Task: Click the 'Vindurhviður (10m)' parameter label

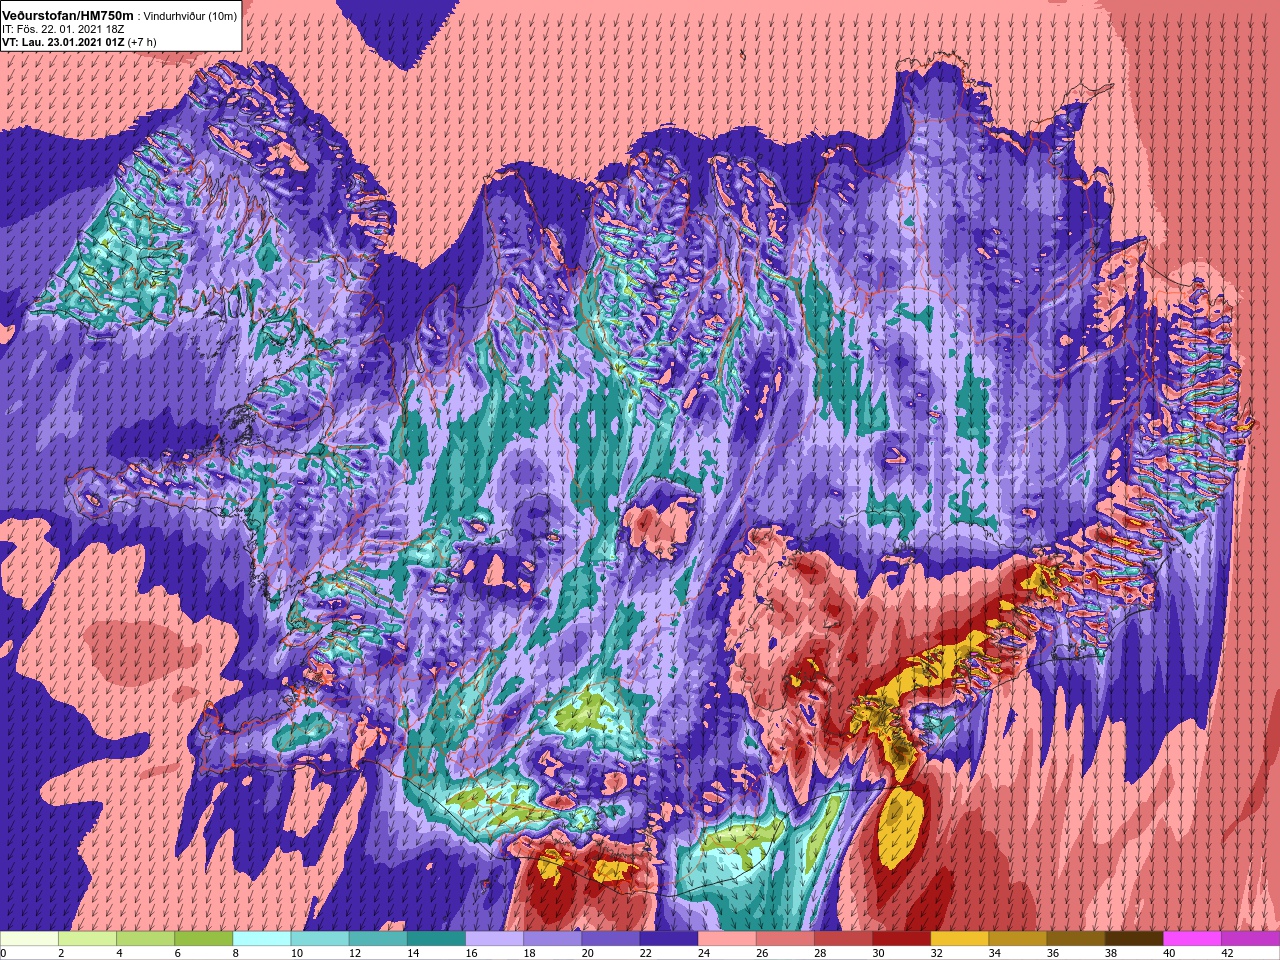Action: (191, 17)
